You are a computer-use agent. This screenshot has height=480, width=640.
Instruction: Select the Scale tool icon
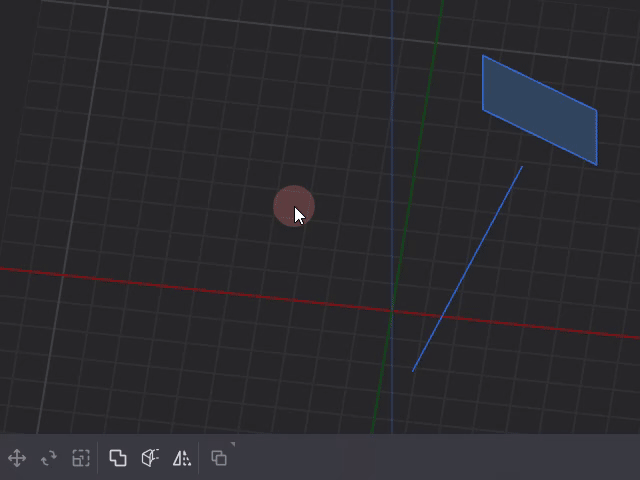81,458
